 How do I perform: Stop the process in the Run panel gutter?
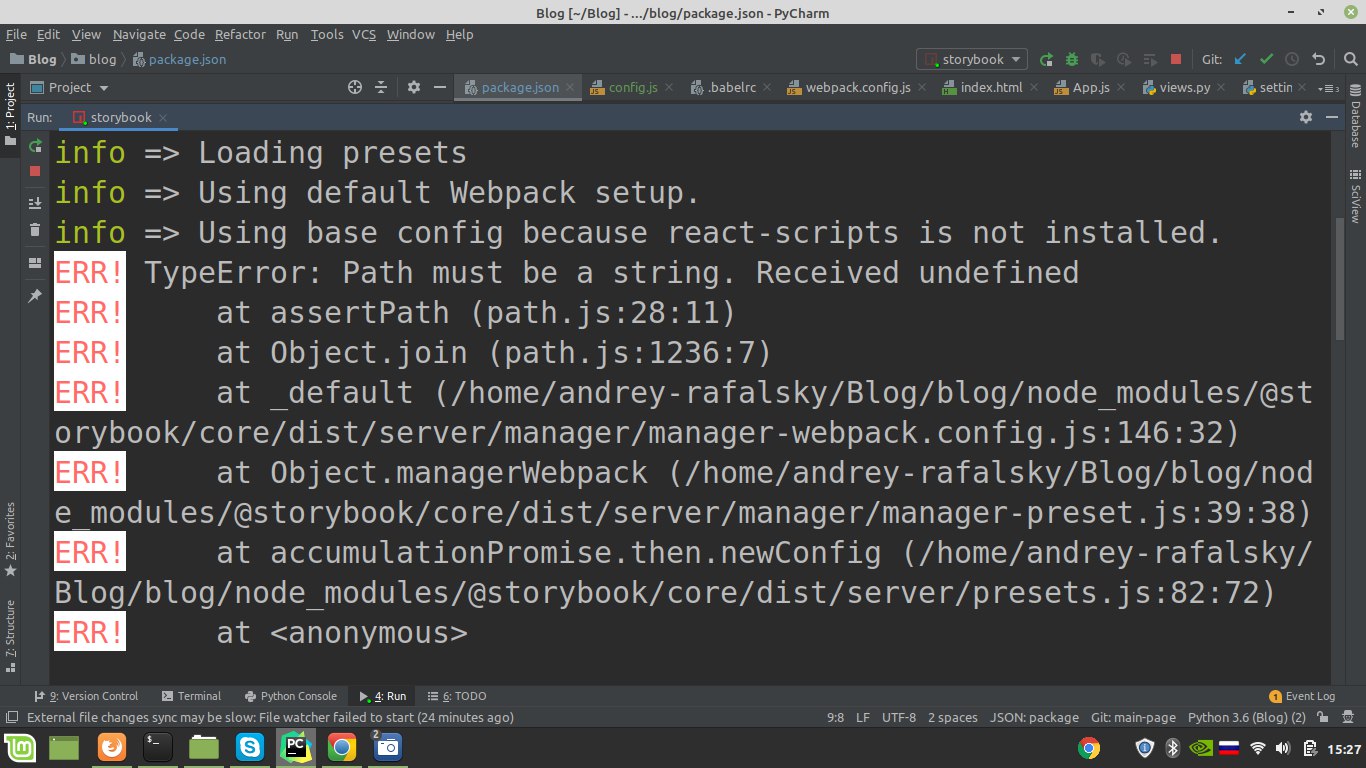point(35,171)
